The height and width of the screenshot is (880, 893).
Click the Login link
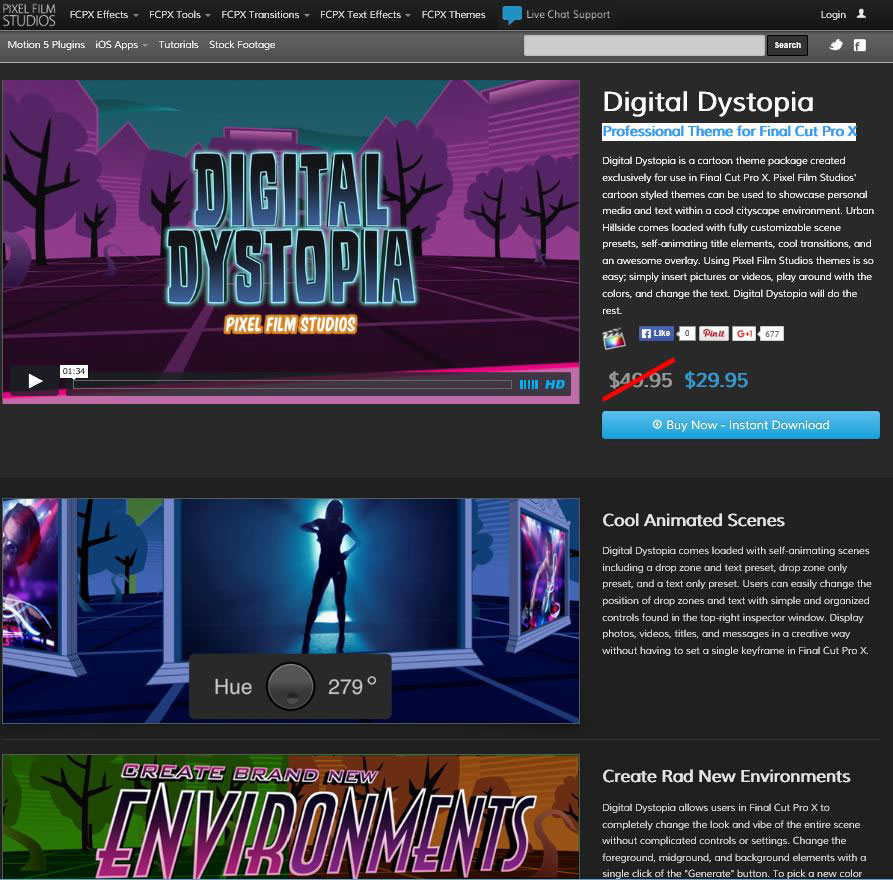point(833,15)
